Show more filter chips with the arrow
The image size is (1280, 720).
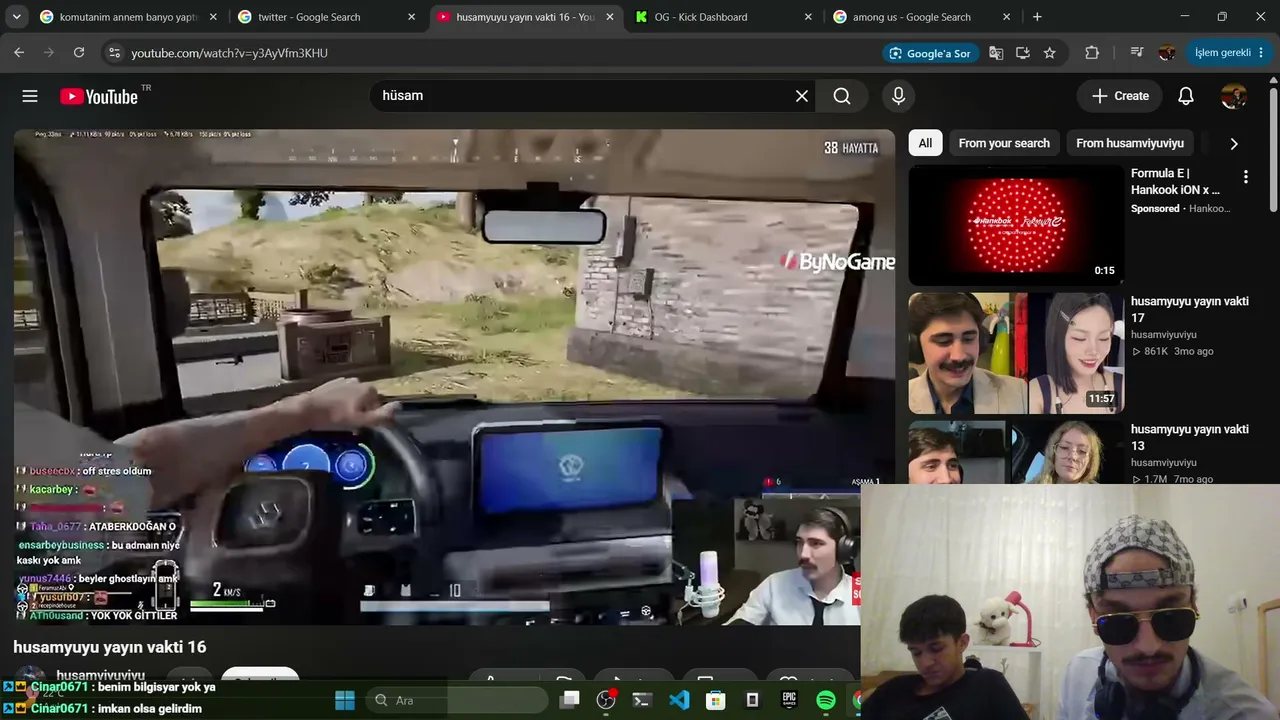click(x=1234, y=143)
